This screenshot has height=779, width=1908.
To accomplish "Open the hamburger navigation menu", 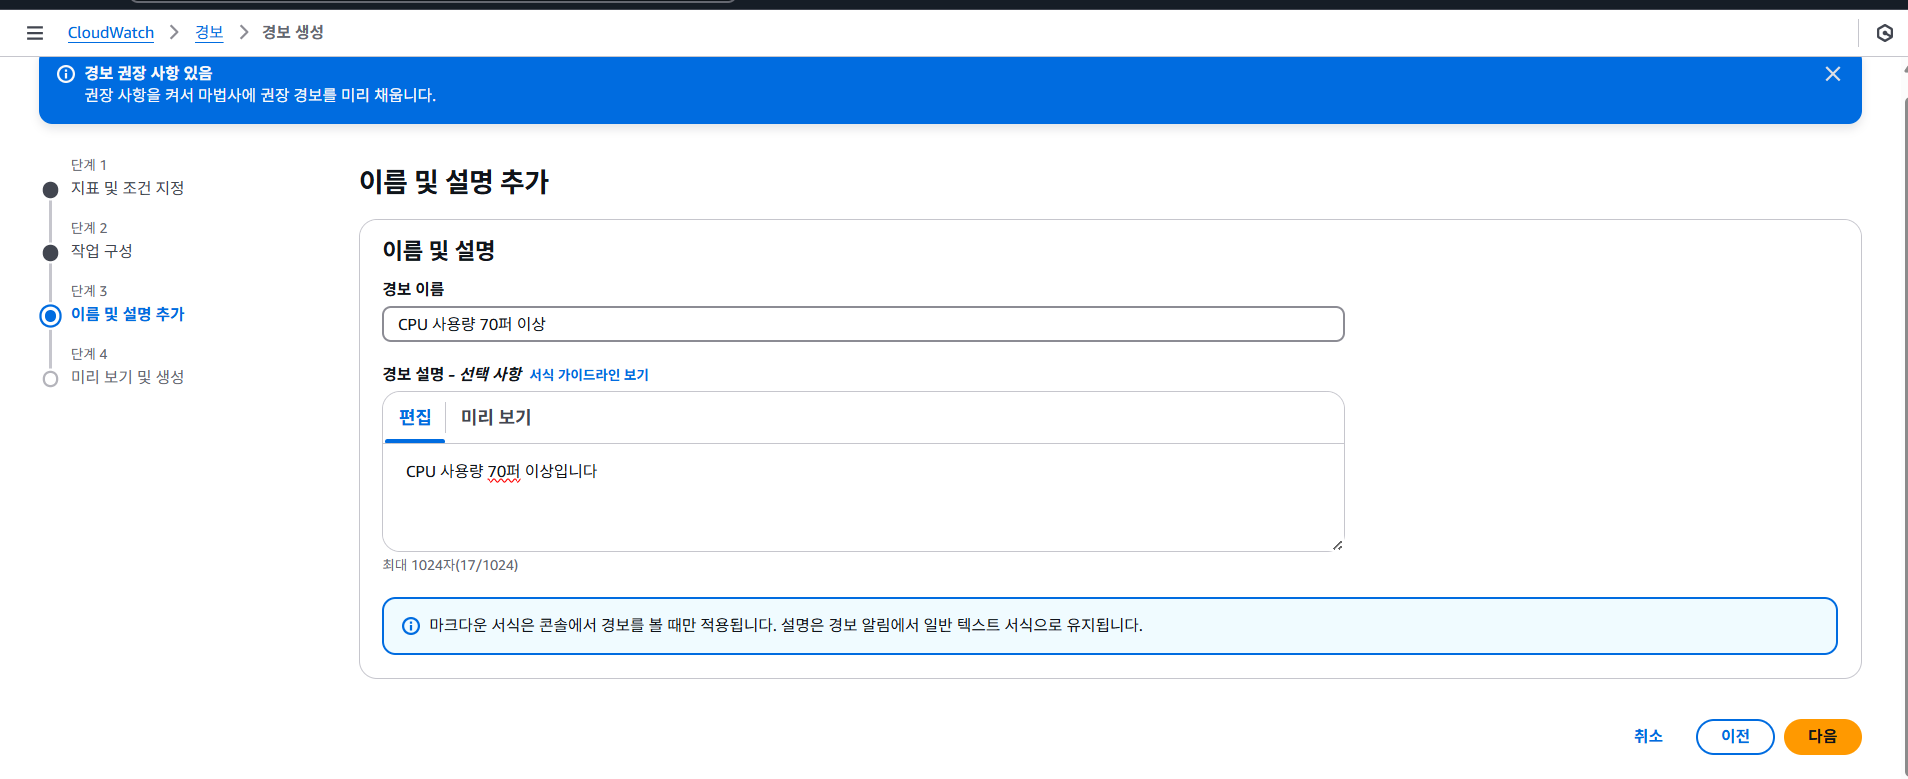I will 35,33.
